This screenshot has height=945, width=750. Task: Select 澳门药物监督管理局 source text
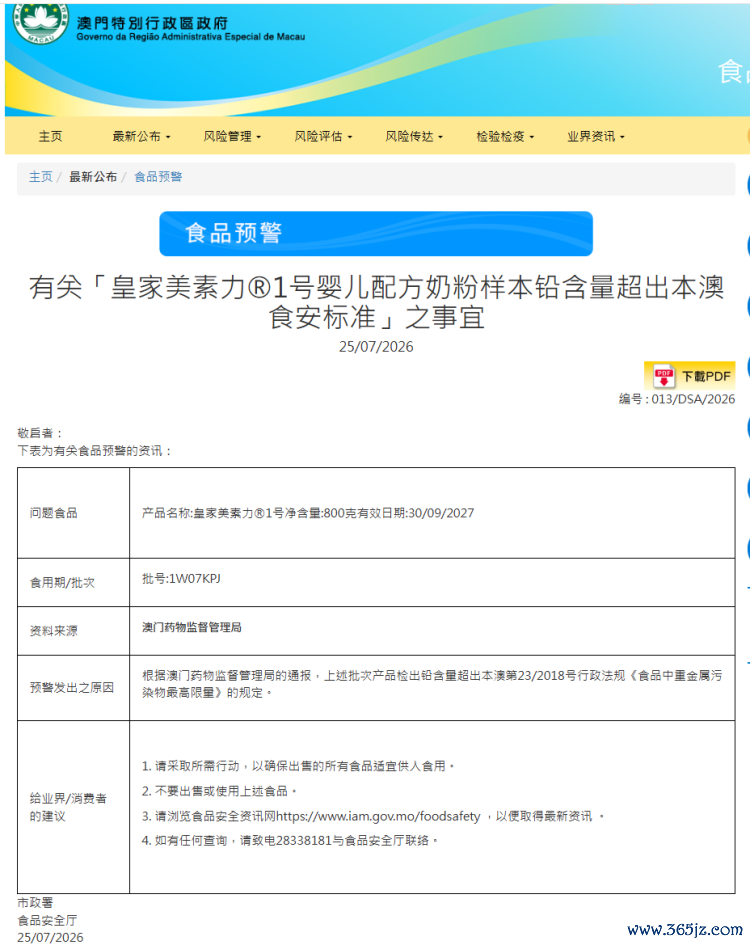point(191,627)
